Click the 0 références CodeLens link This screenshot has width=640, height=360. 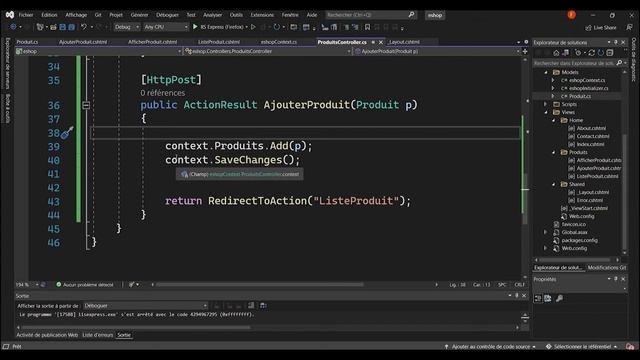click(x=162, y=93)
